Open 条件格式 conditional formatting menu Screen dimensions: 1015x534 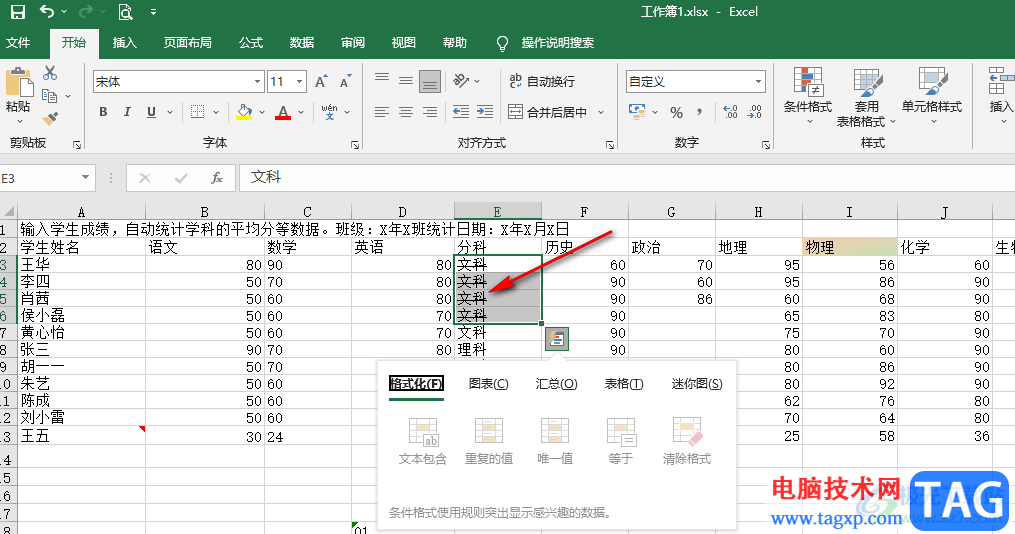pyautogui.click(x=808, y=95)
